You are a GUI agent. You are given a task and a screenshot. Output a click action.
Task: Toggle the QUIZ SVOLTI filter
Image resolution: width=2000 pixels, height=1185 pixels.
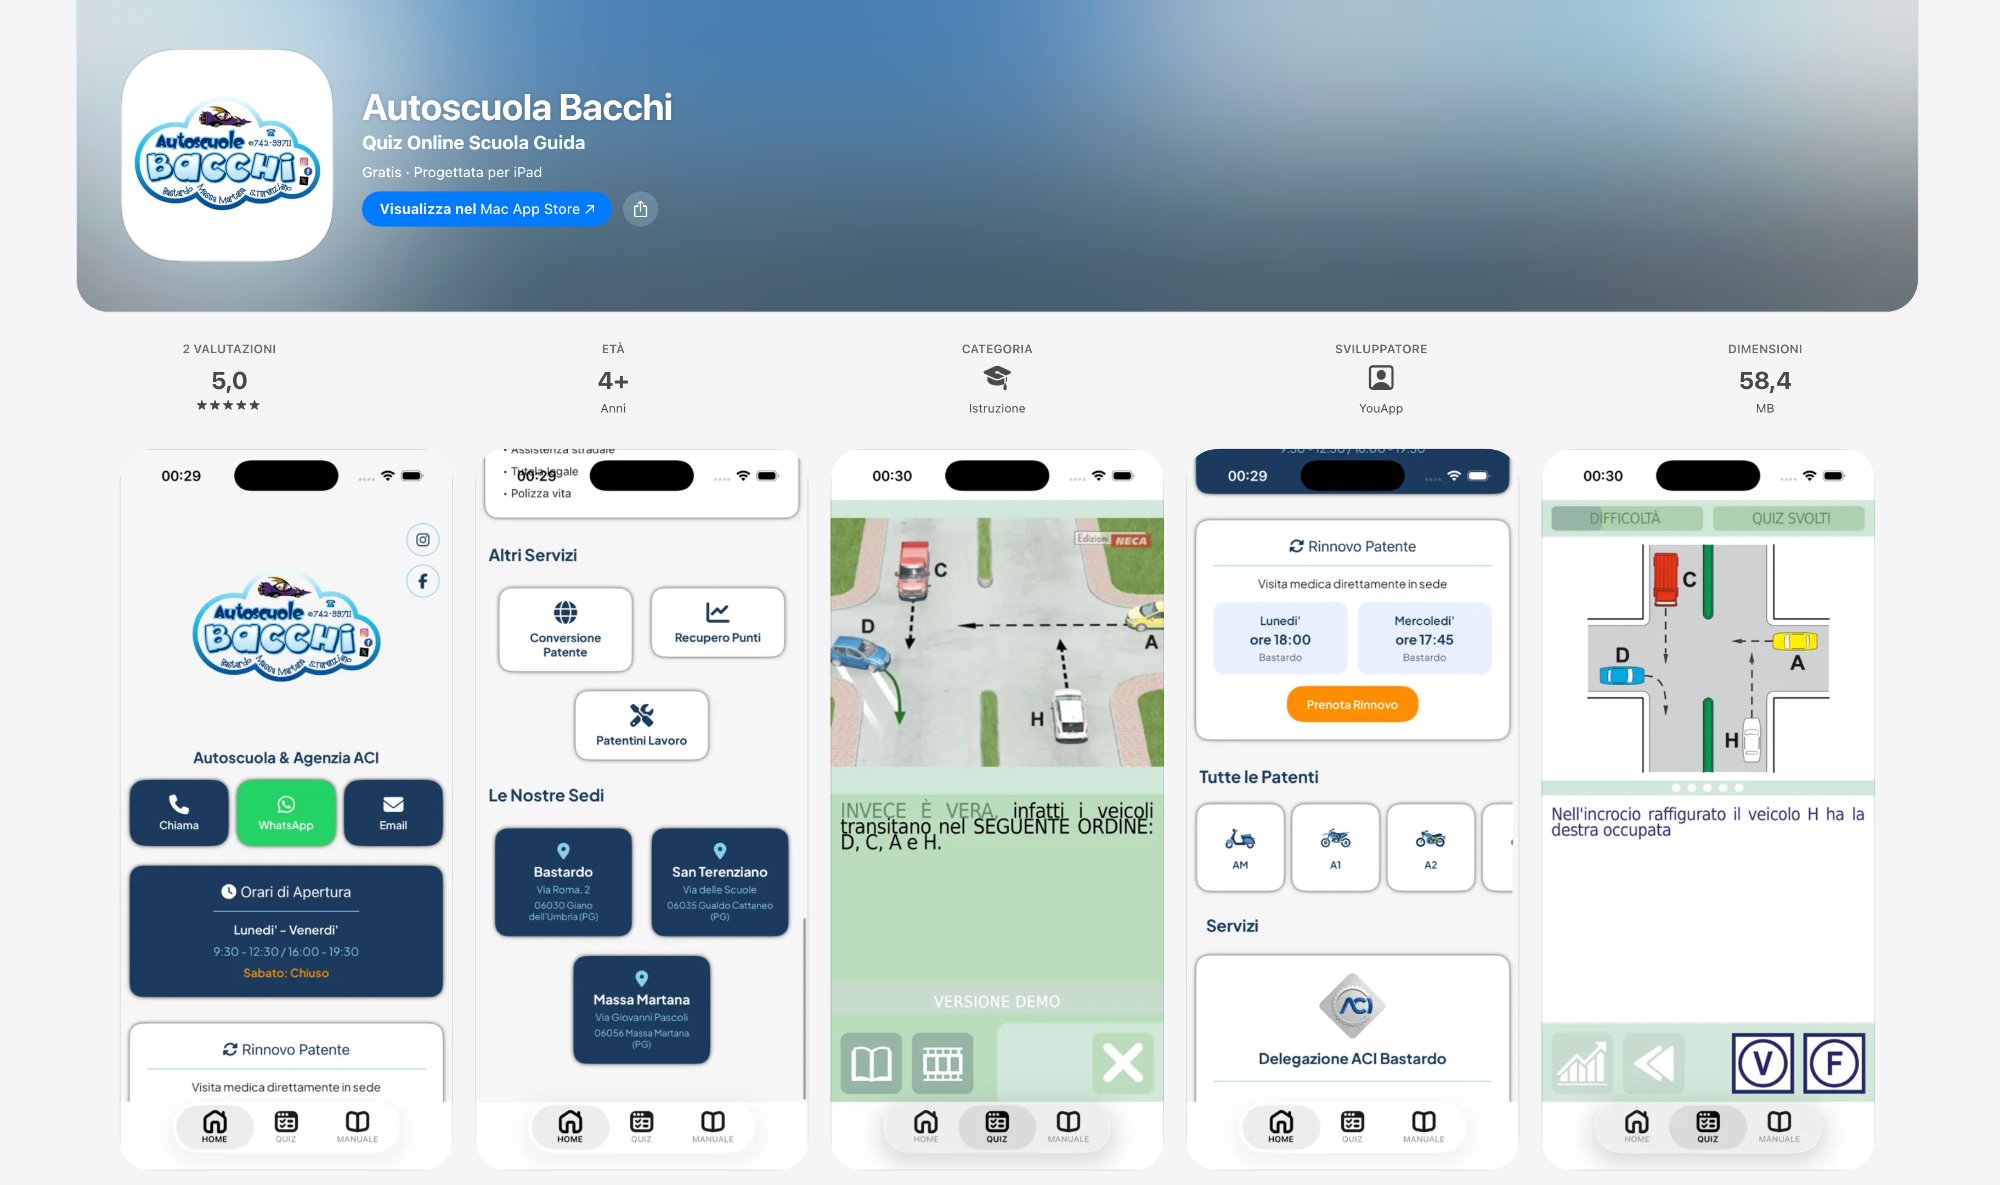1790,518
